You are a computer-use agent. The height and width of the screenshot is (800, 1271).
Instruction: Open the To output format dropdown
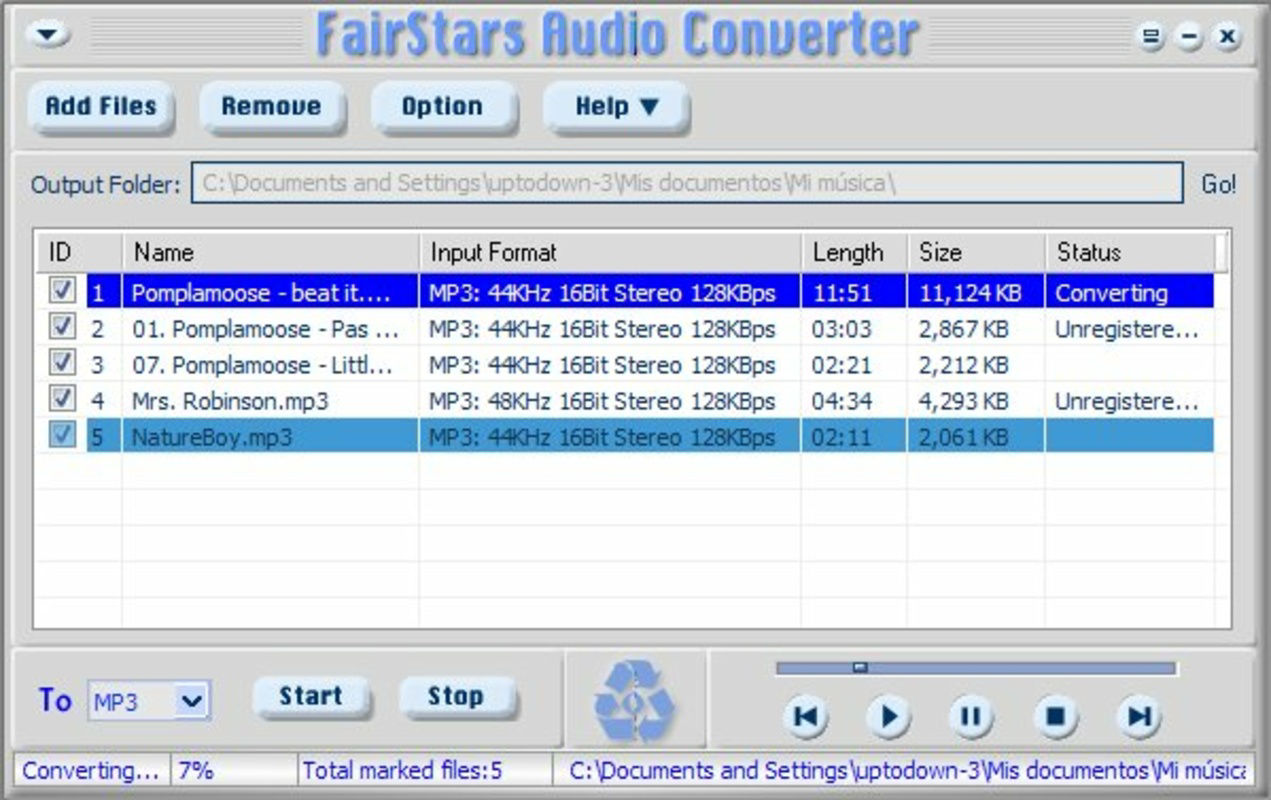(x=191, y=701)
